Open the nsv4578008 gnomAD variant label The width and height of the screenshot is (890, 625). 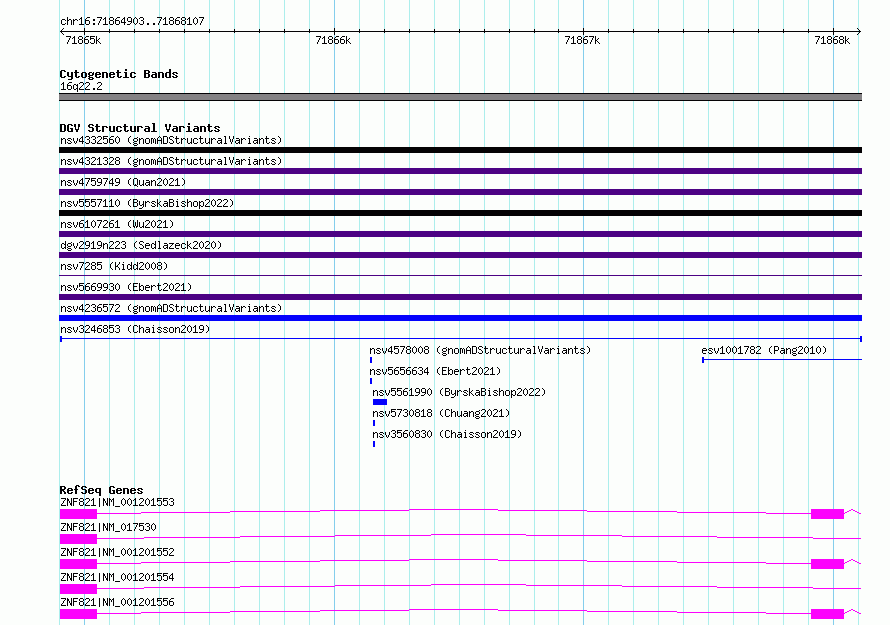[480, 350]
